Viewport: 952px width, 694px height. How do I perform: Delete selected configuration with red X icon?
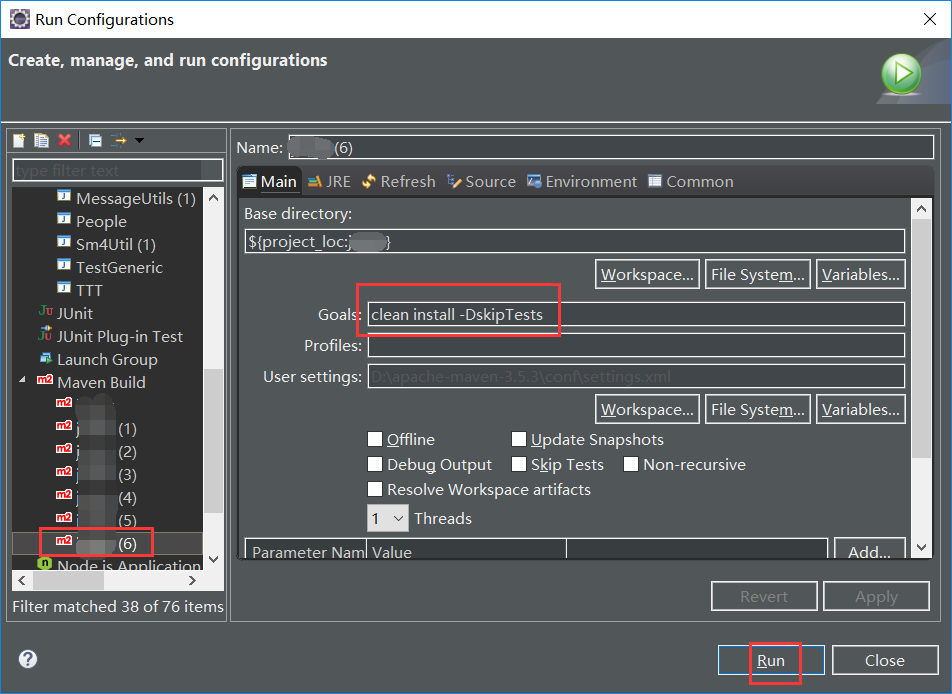64,140
